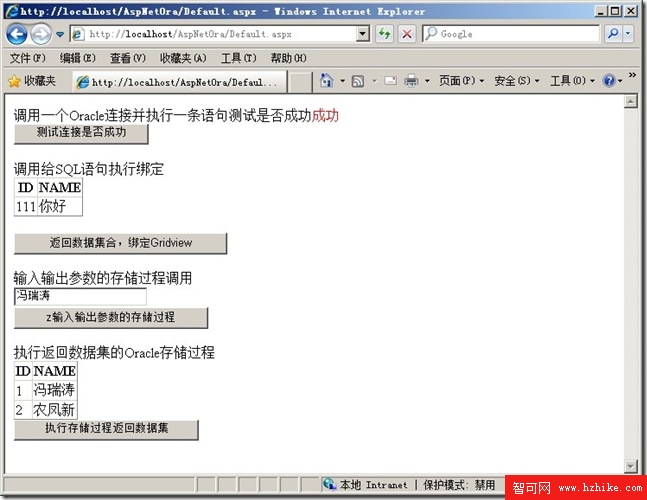The image size is (647, 500).
Task: Click the Back navigation arrow
Action: pyautogui.click(x=17, y=34)
